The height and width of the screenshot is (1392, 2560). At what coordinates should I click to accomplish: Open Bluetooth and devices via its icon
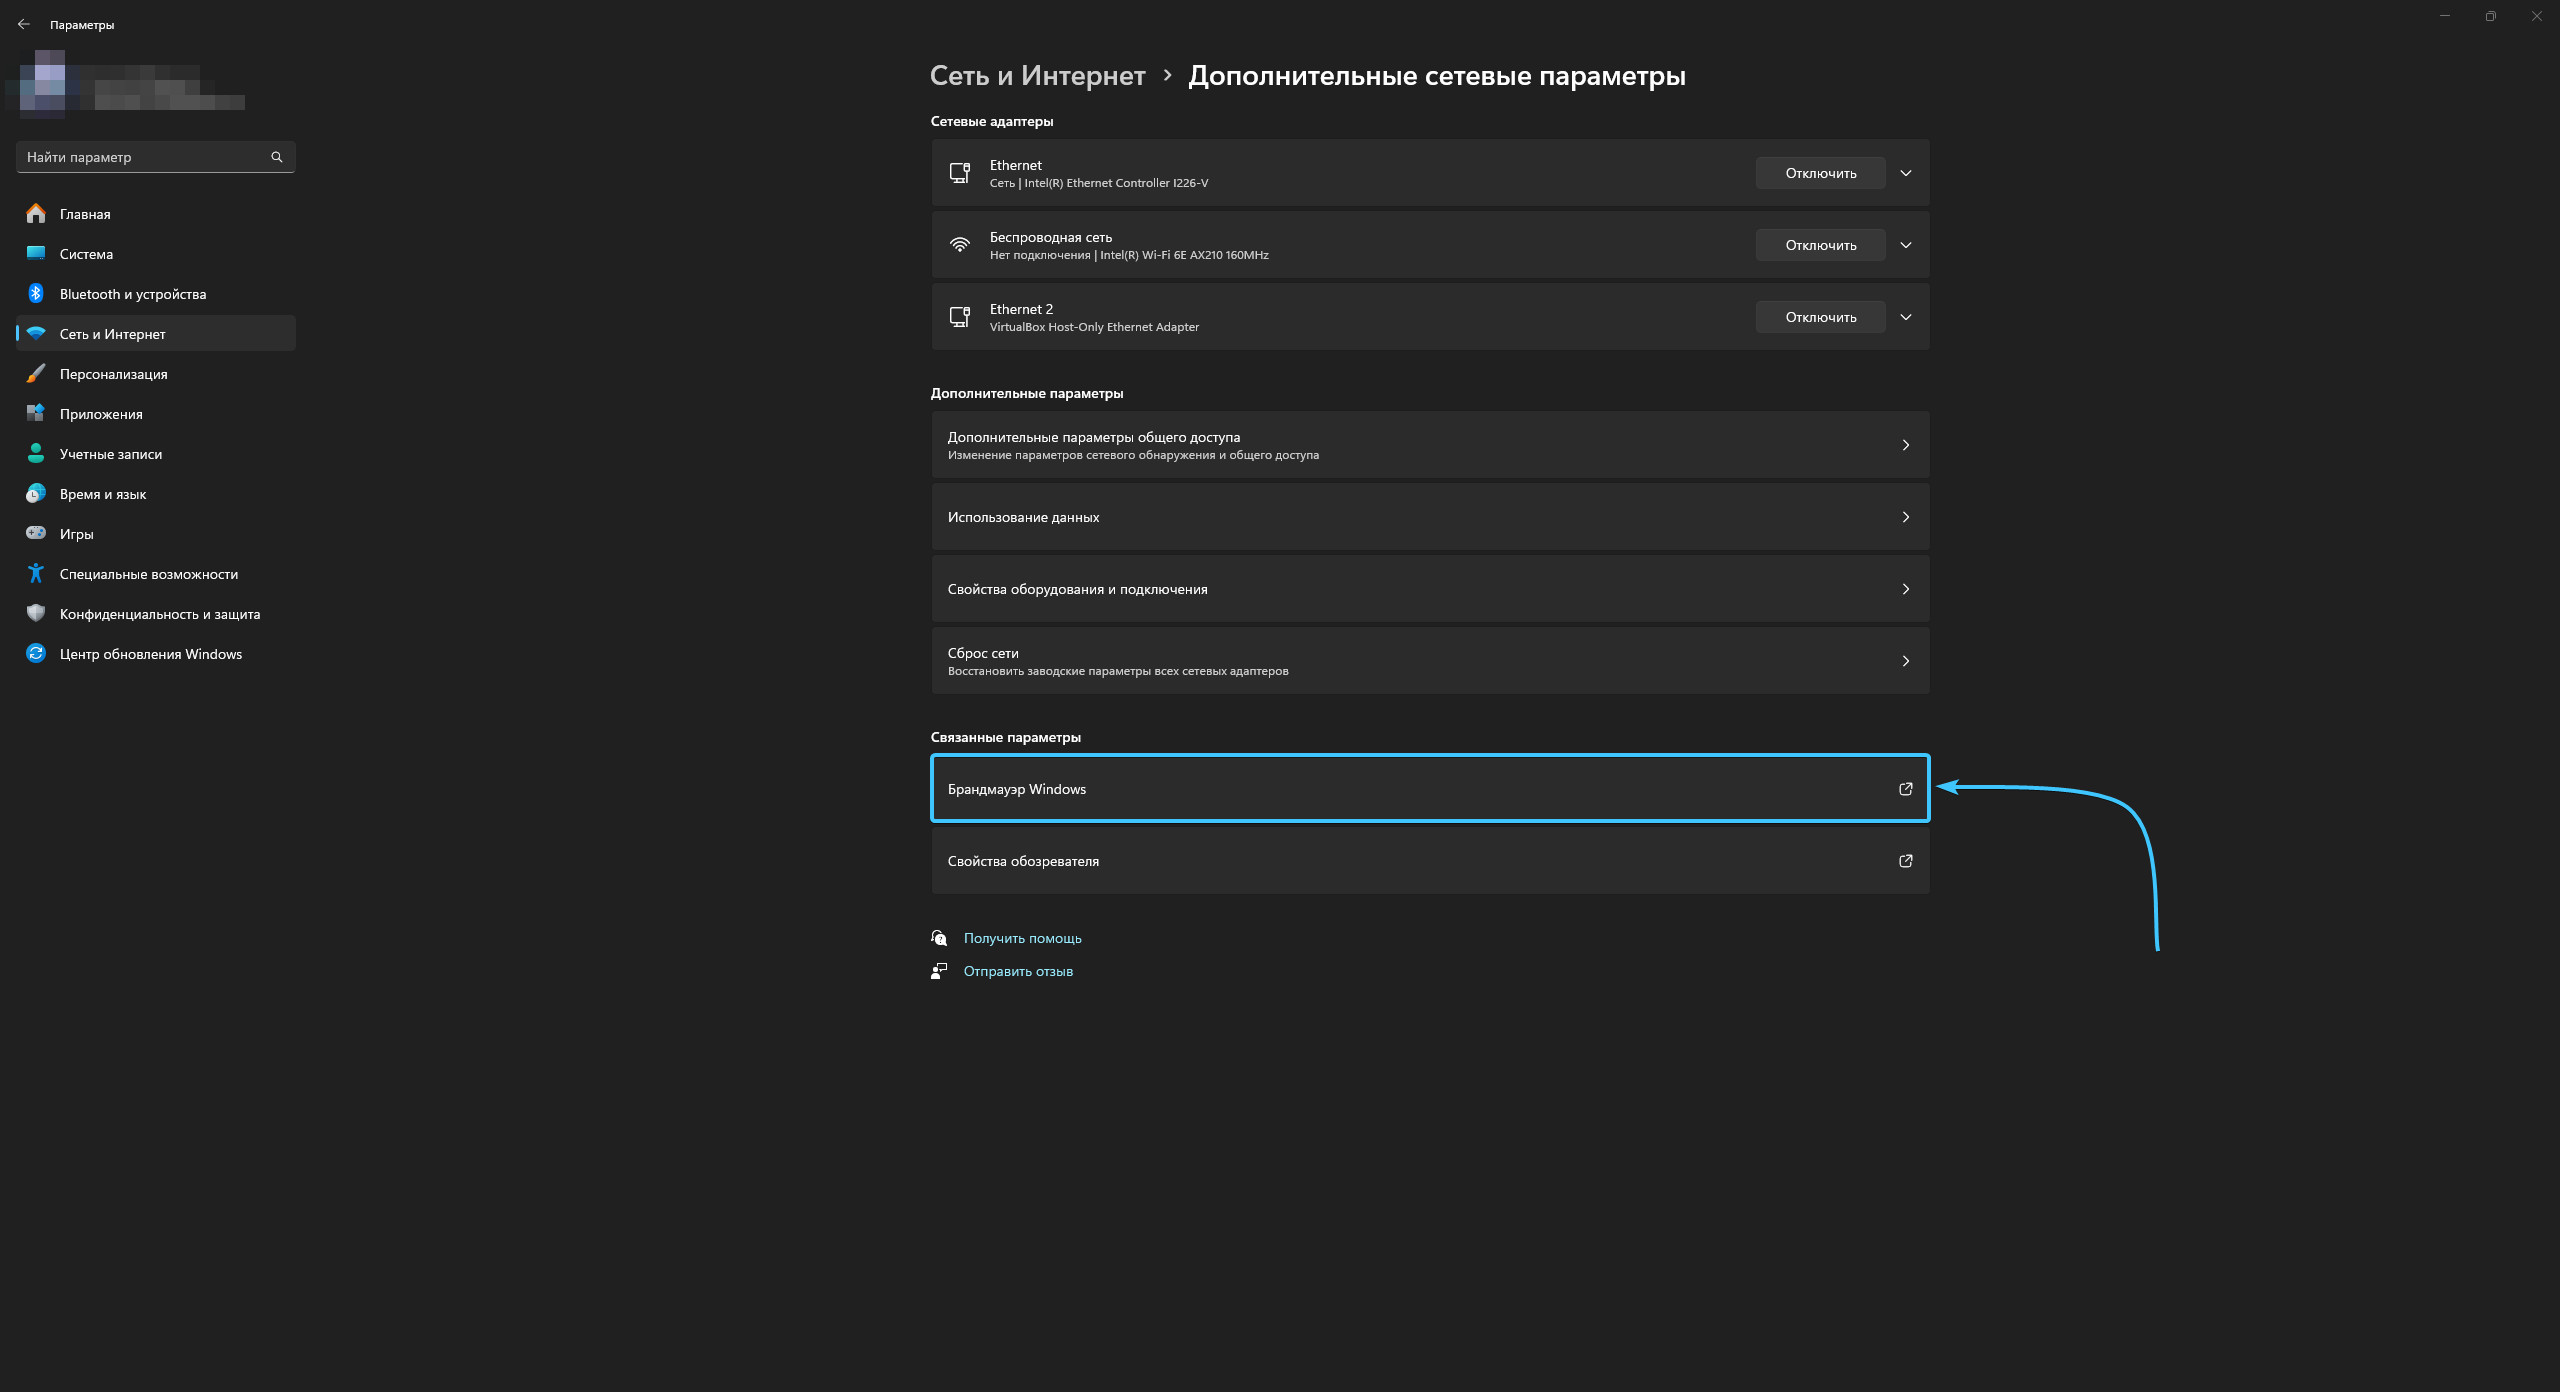pyautogui.click(x=36, y=293)
